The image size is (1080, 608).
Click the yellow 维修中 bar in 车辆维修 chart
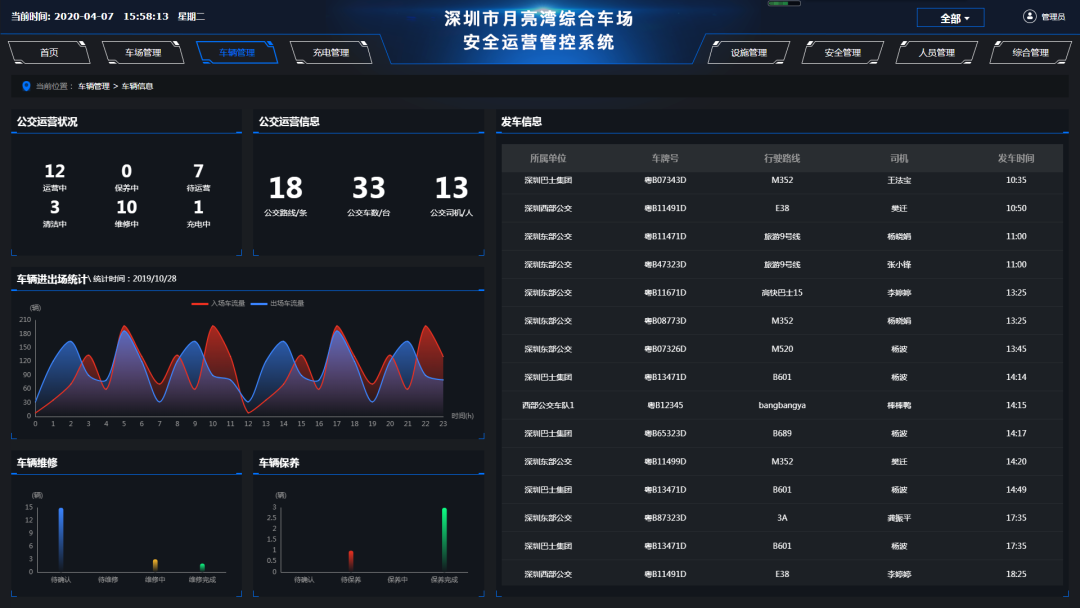[155, 565]
